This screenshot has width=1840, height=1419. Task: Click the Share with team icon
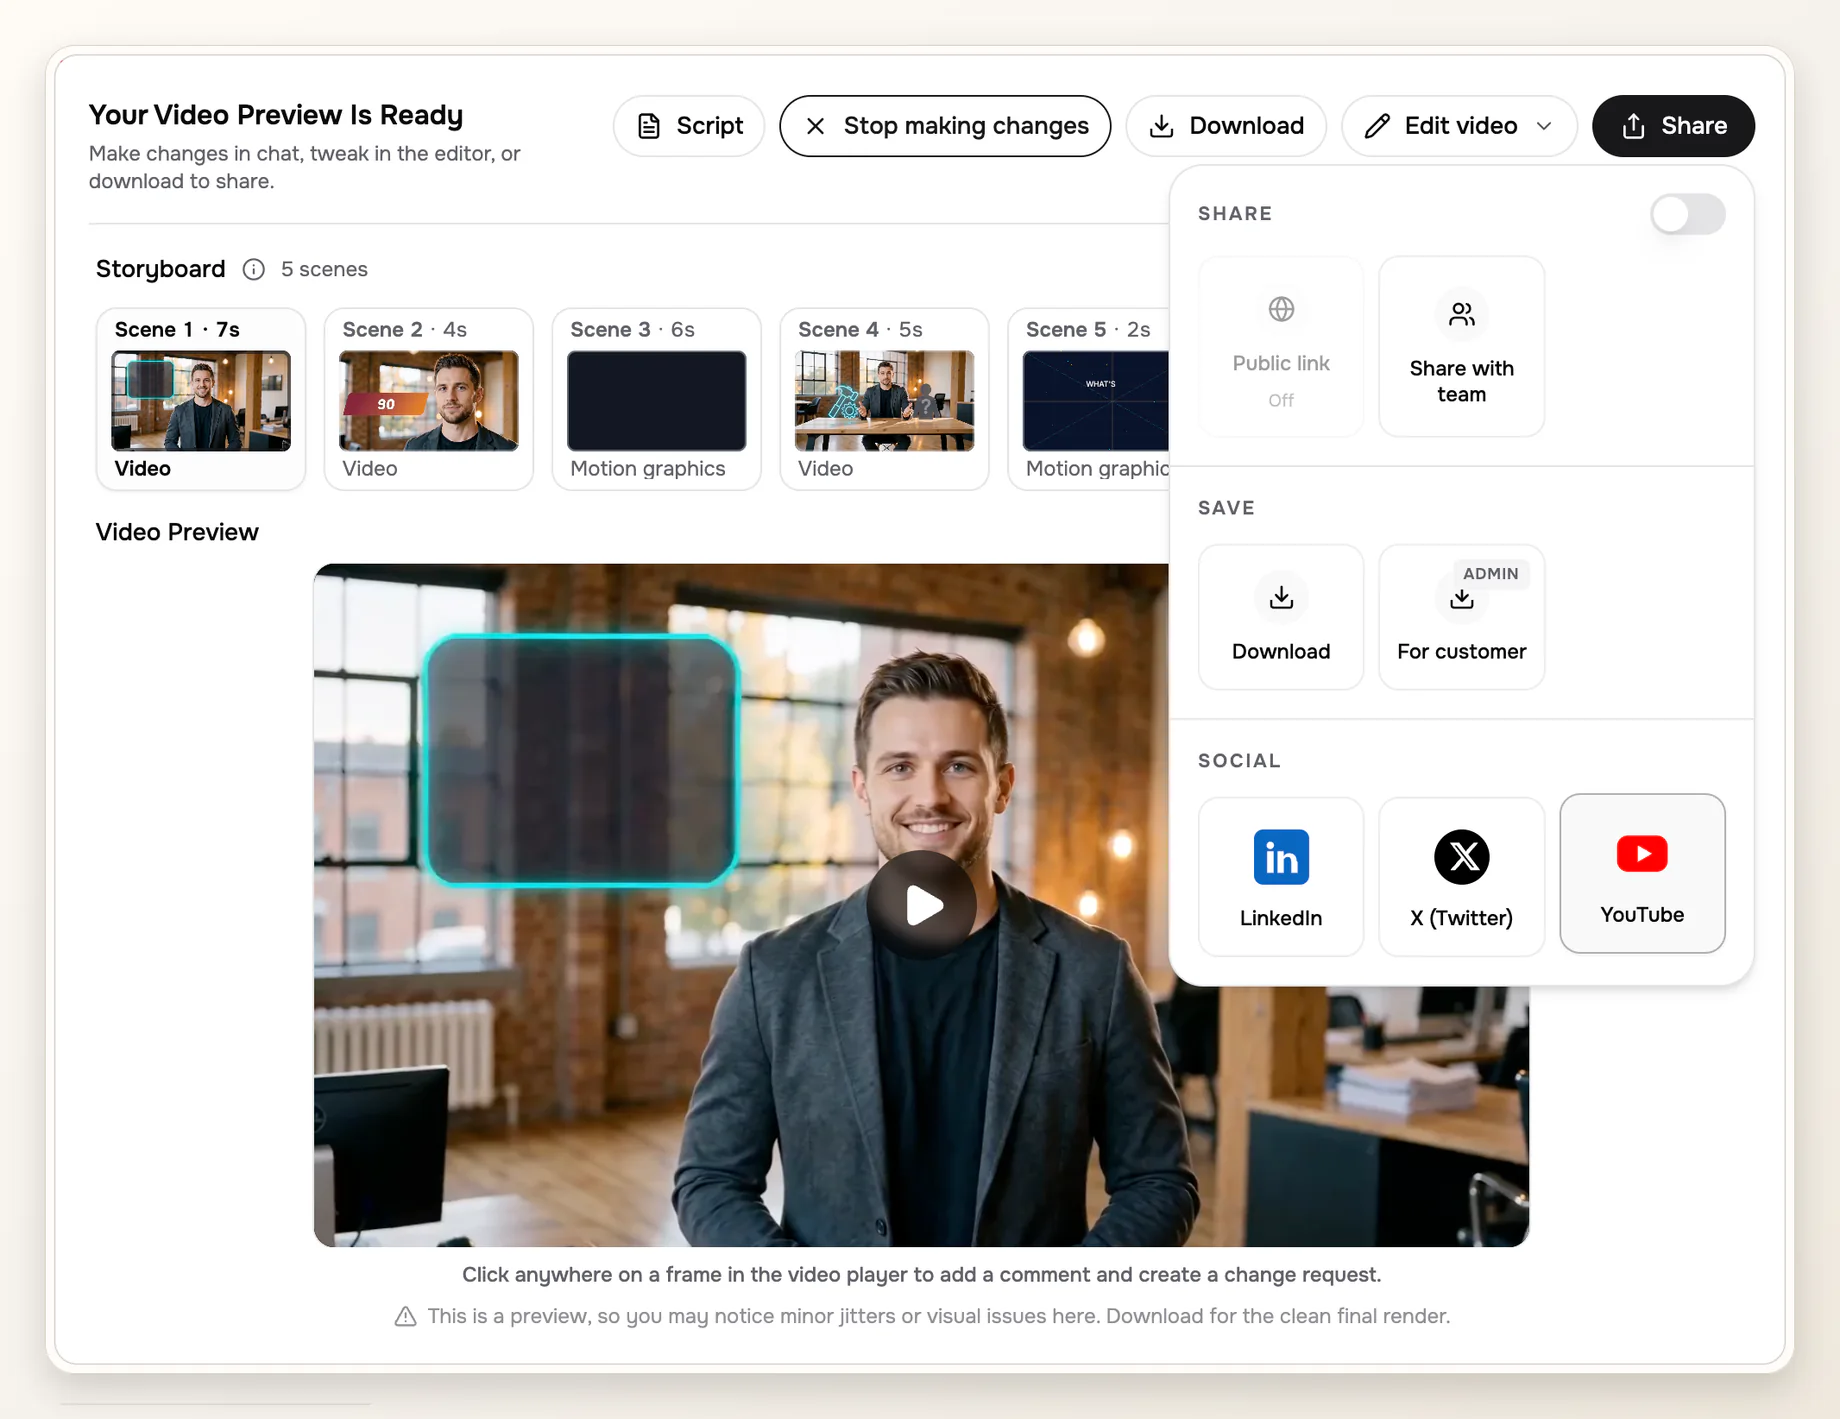(1461, 315)
